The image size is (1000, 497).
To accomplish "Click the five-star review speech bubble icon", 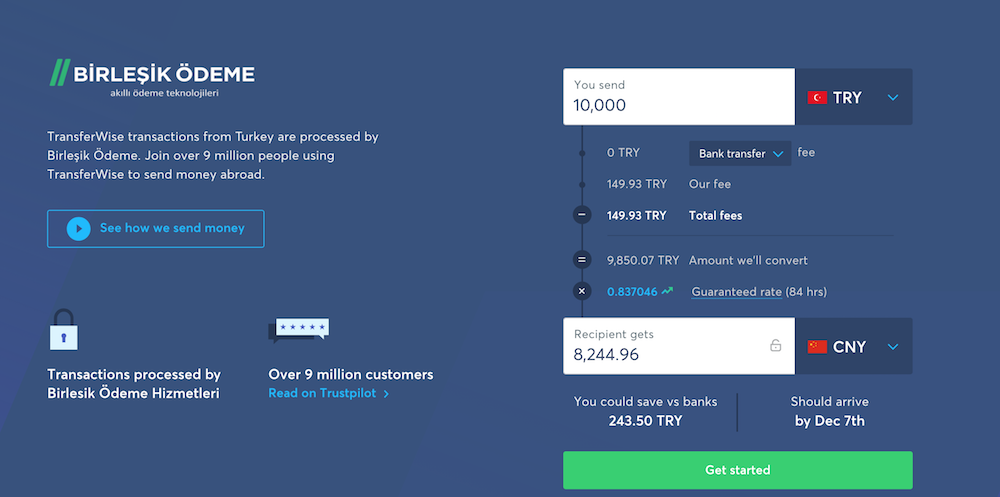I will click(298, 330).
